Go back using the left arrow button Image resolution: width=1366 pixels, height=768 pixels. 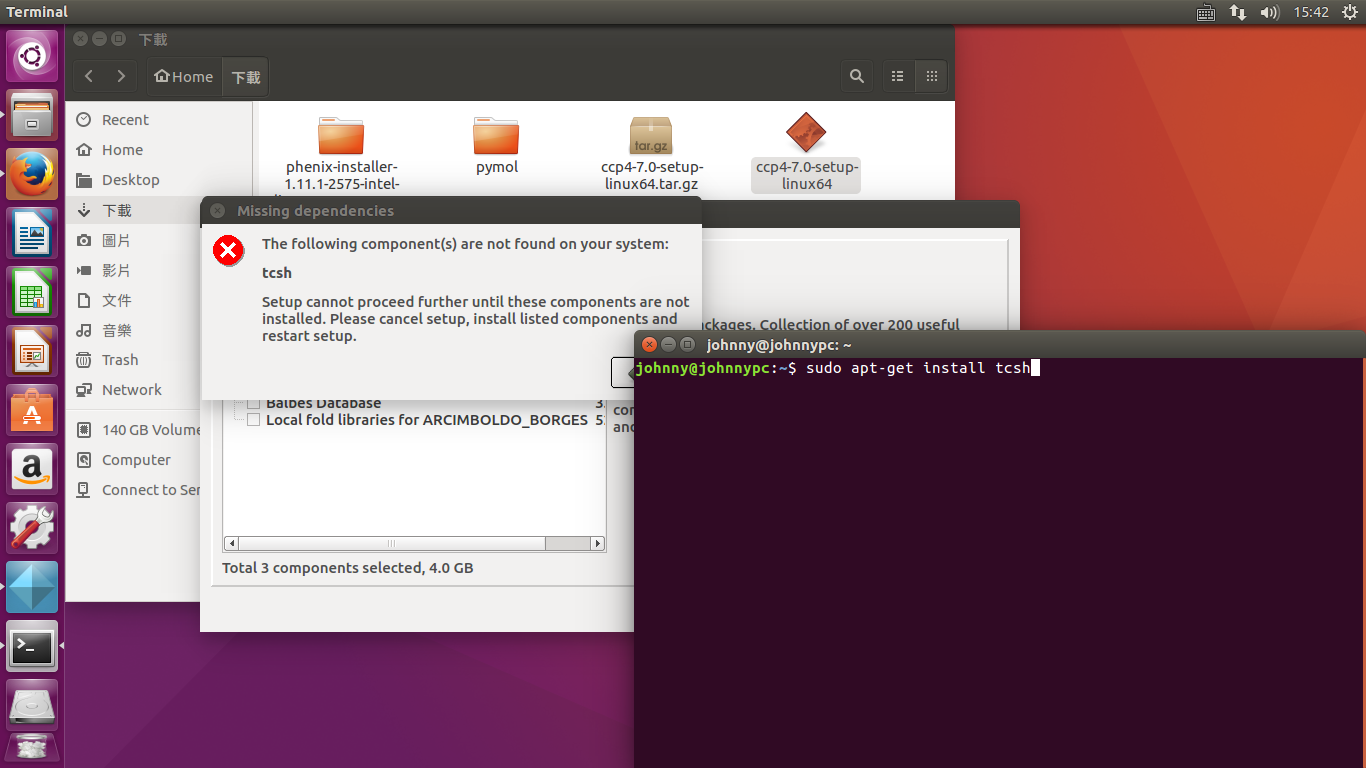point(90,76)
